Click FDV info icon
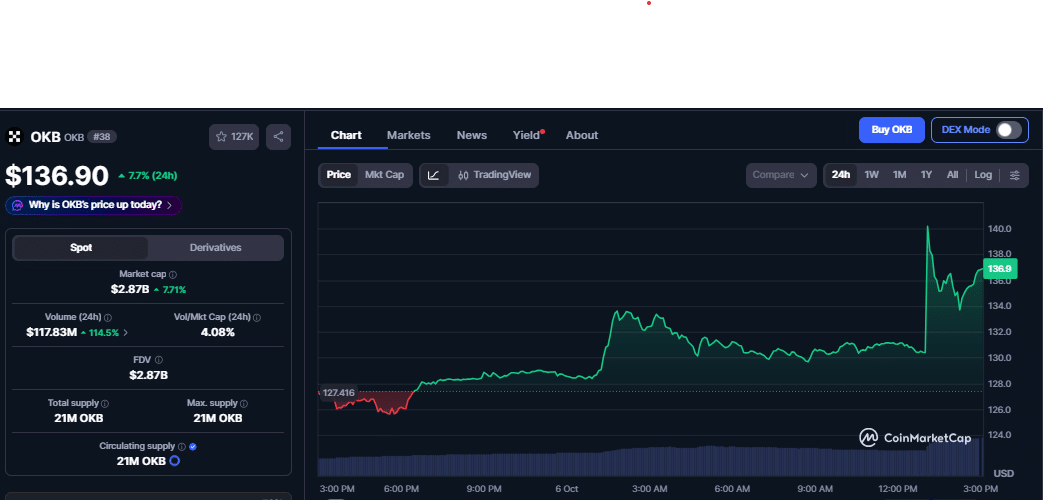The width and height of the screenshot is (1043, 500). 159,360
